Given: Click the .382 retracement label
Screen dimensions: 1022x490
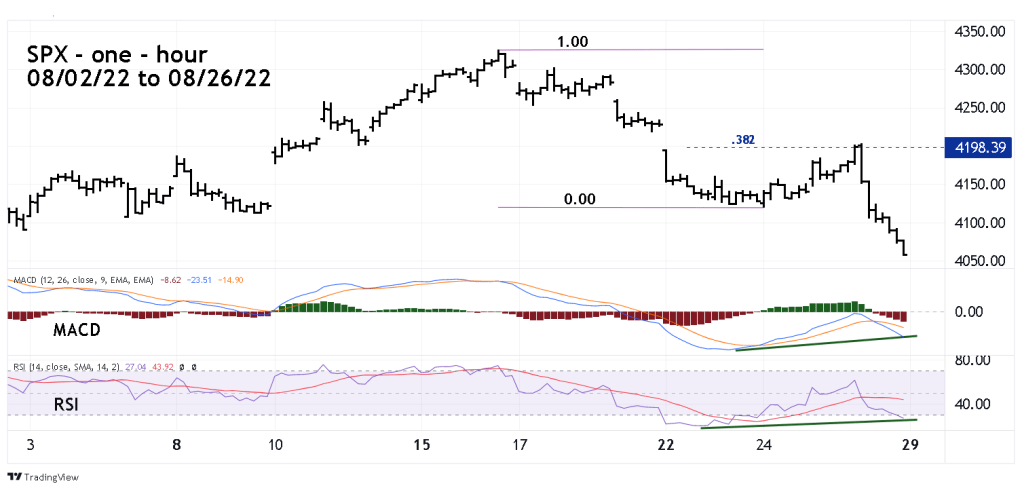Looking at the screenshot, I should click(742, 140).
